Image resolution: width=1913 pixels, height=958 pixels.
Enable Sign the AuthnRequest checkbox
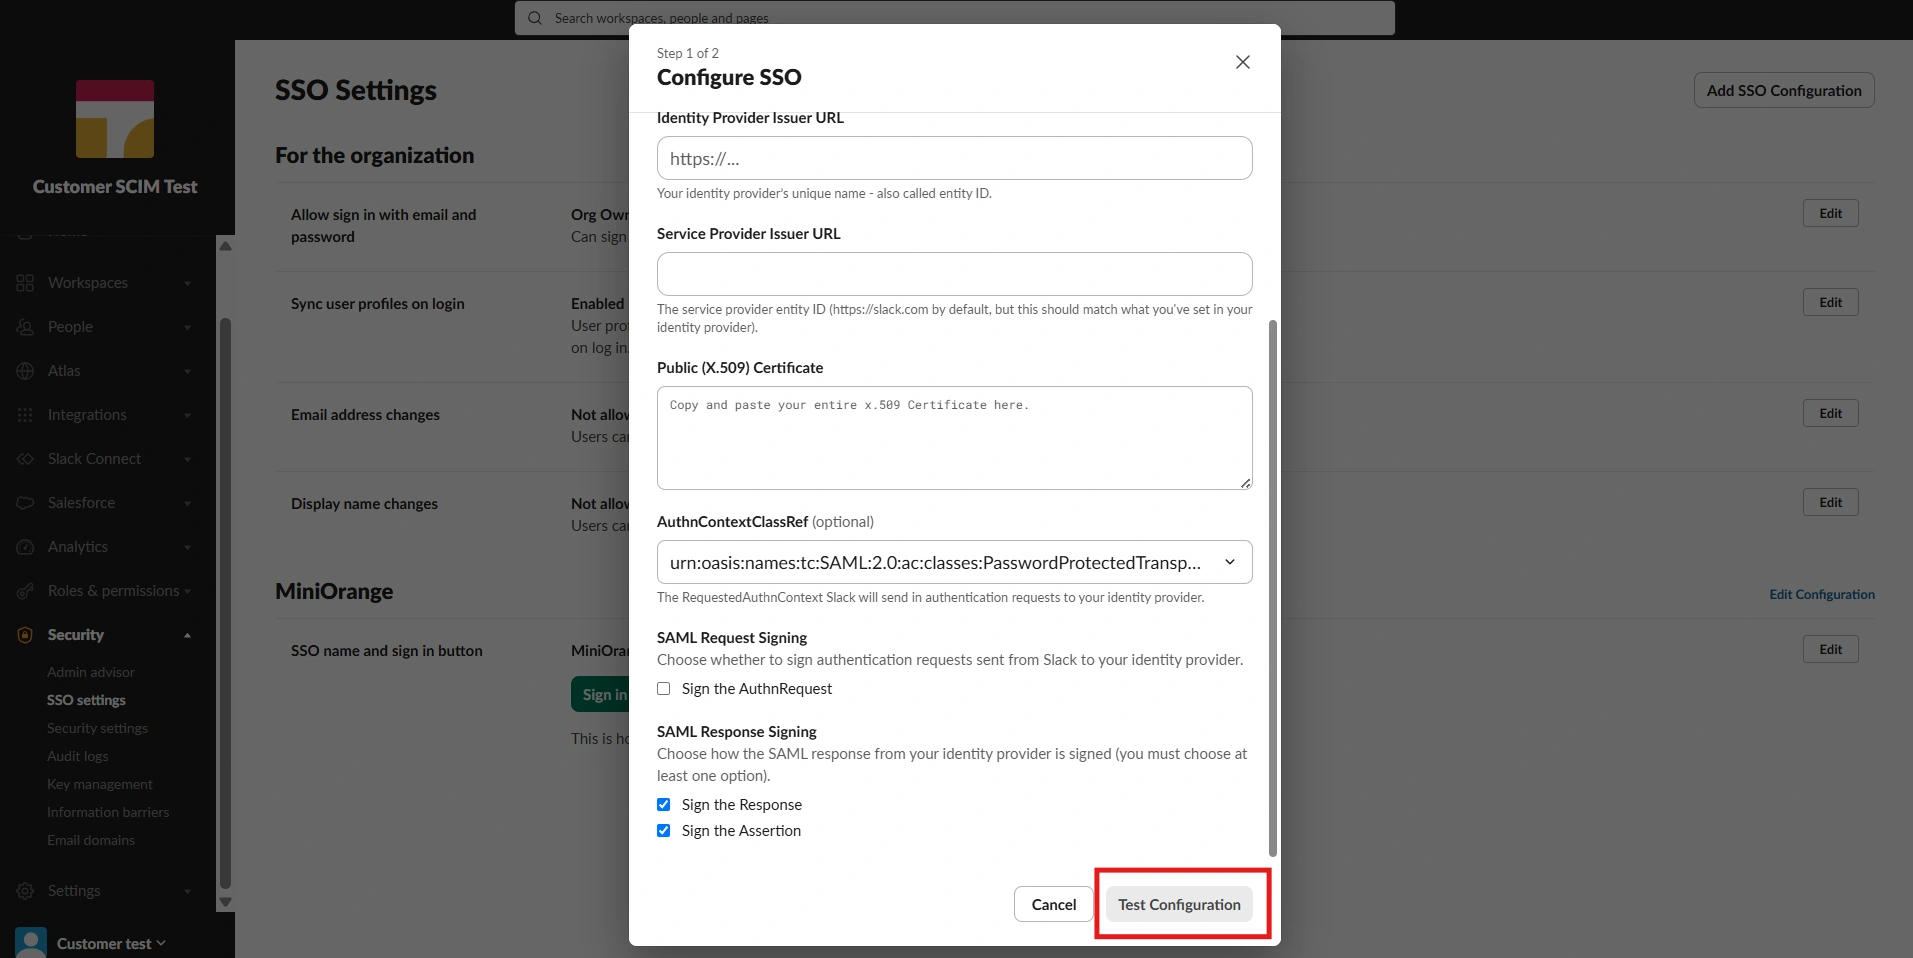(x=664, y=689)
